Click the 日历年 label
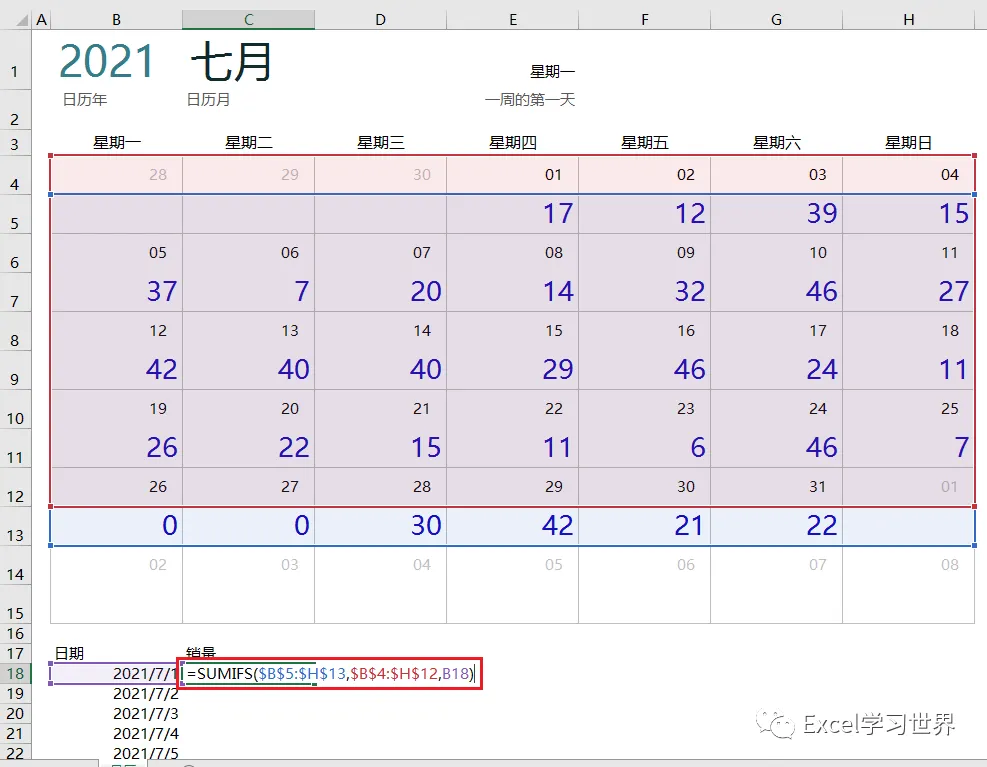Screen dimensions: 987x767 pos(85,99)
